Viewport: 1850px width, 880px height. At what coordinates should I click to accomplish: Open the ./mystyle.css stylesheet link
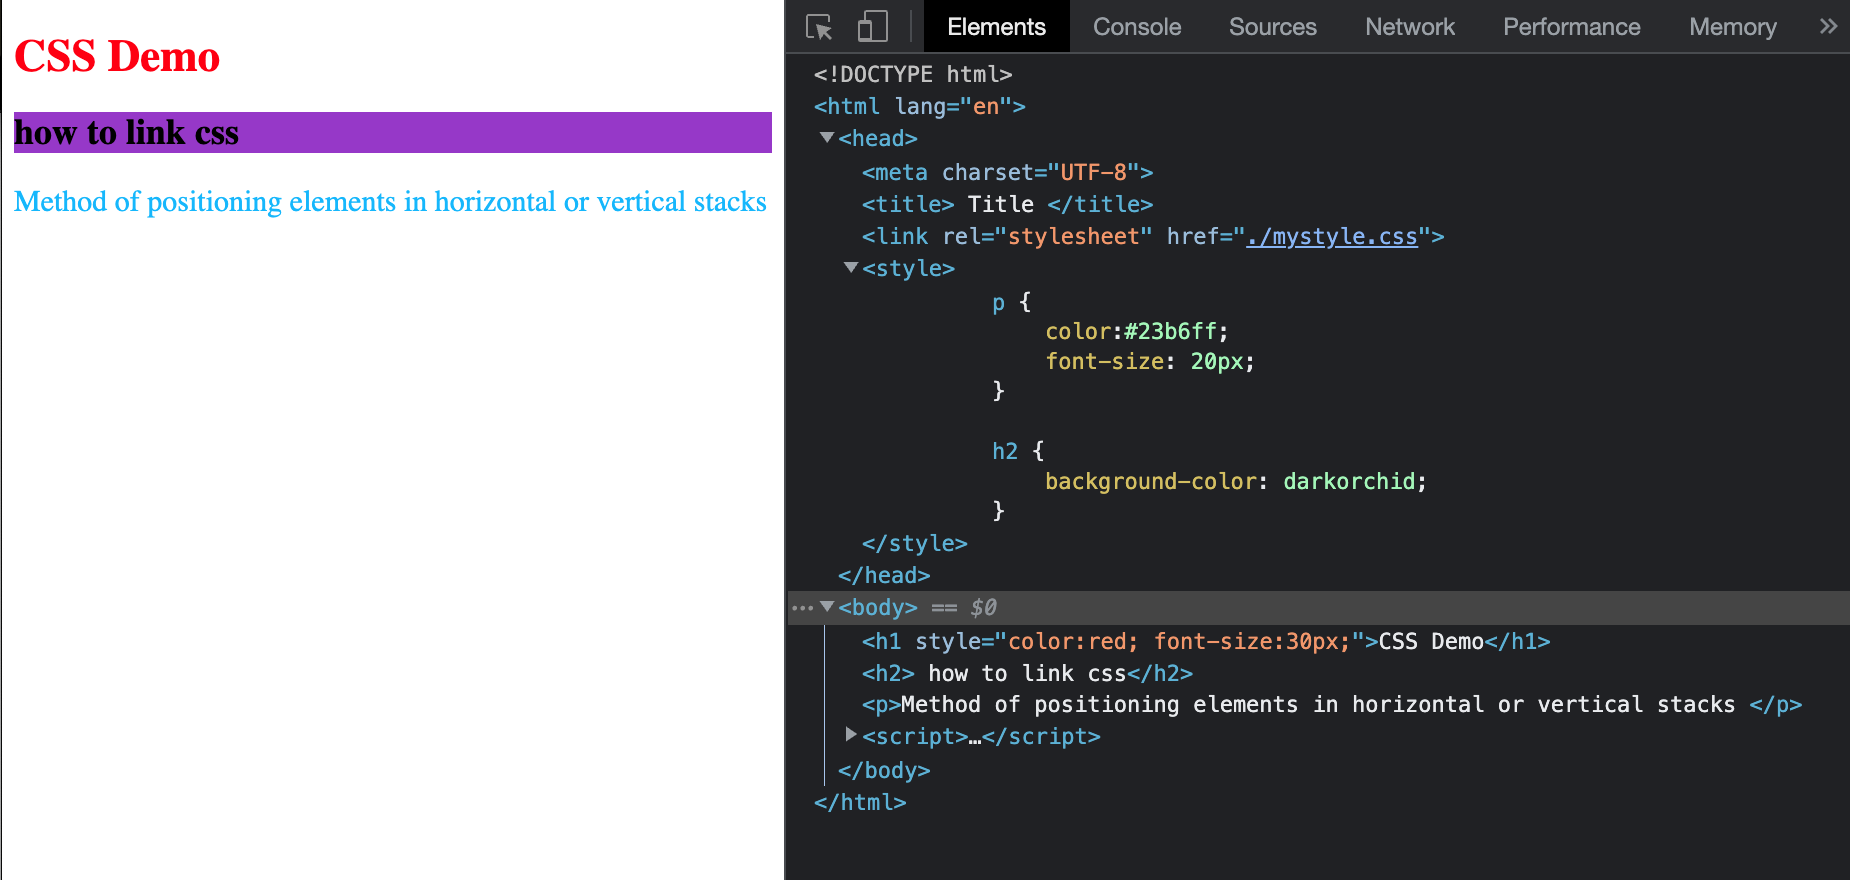point(1331,237)
